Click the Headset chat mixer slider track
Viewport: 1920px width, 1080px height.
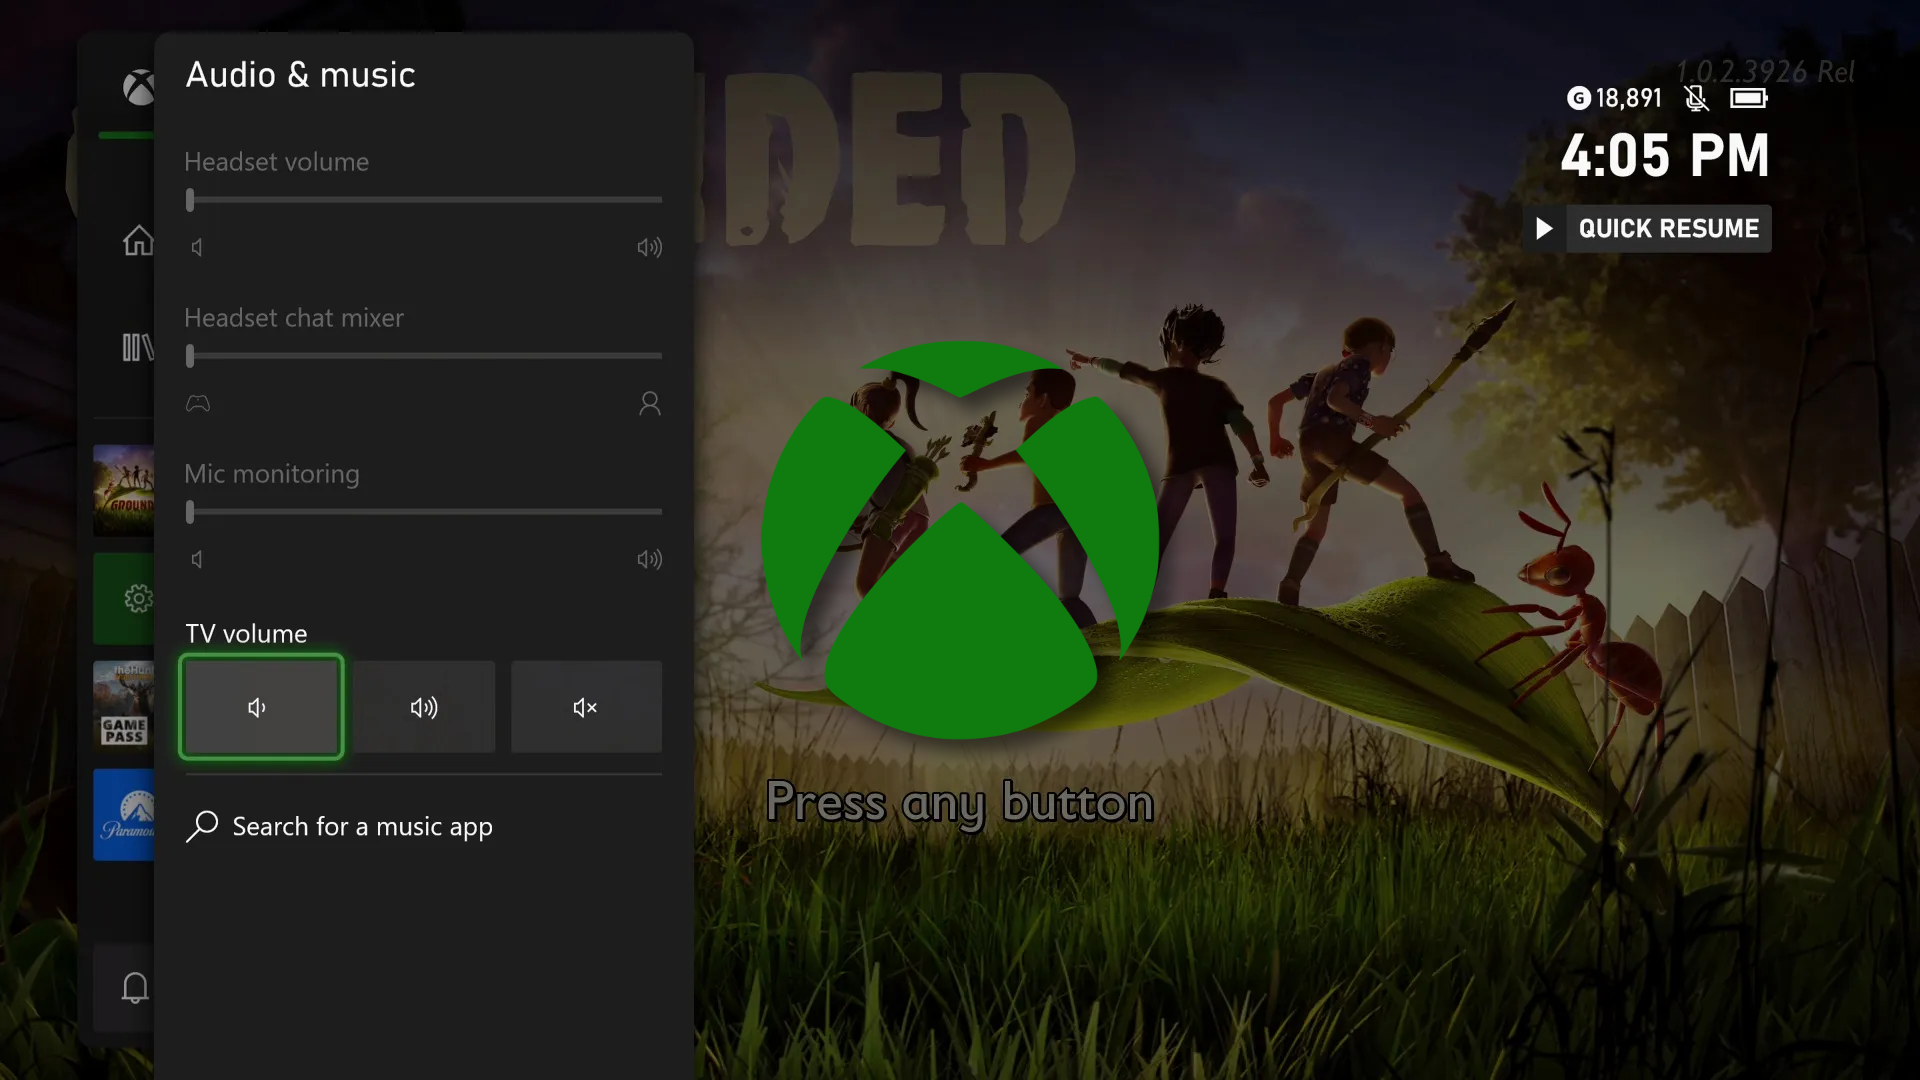(x=424, y=356)
